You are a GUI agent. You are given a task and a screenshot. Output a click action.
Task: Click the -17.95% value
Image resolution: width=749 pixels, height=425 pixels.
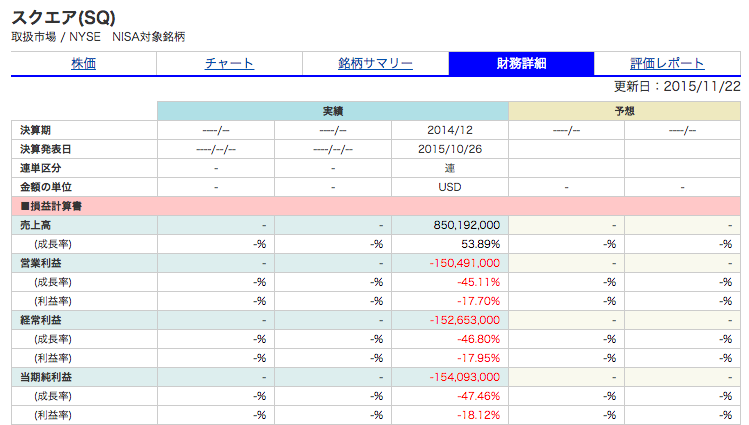[x=479, y=358]
